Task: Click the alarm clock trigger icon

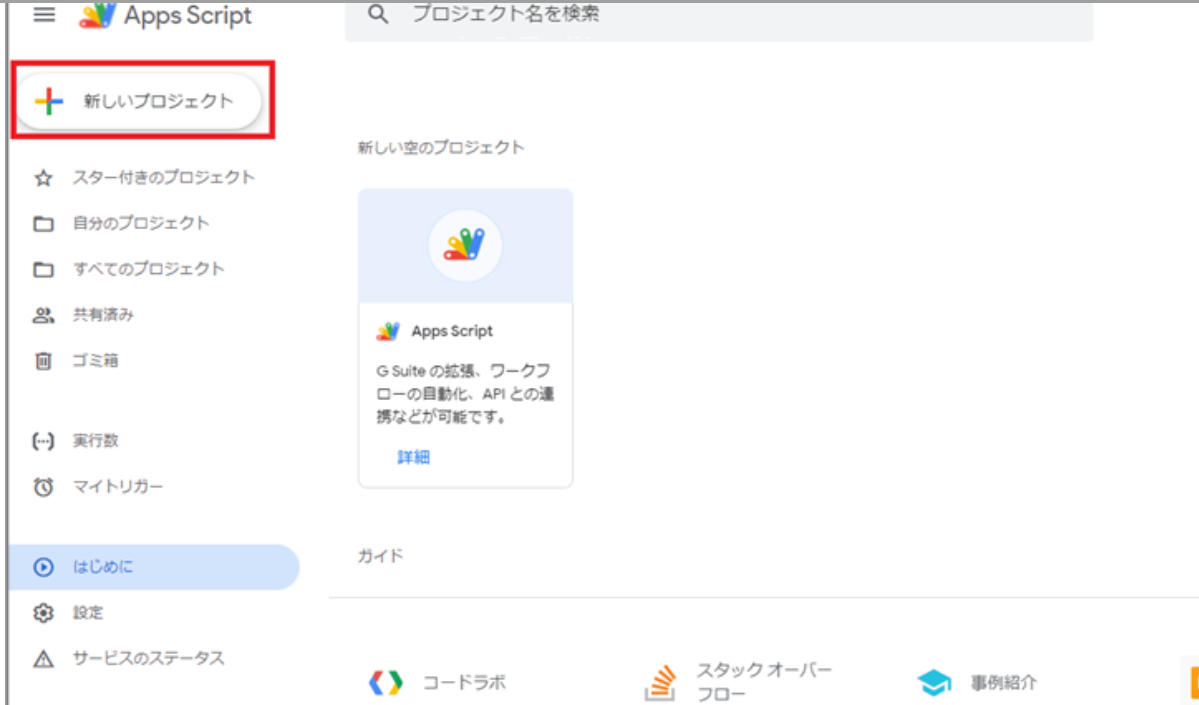Action: pos(44,487)
